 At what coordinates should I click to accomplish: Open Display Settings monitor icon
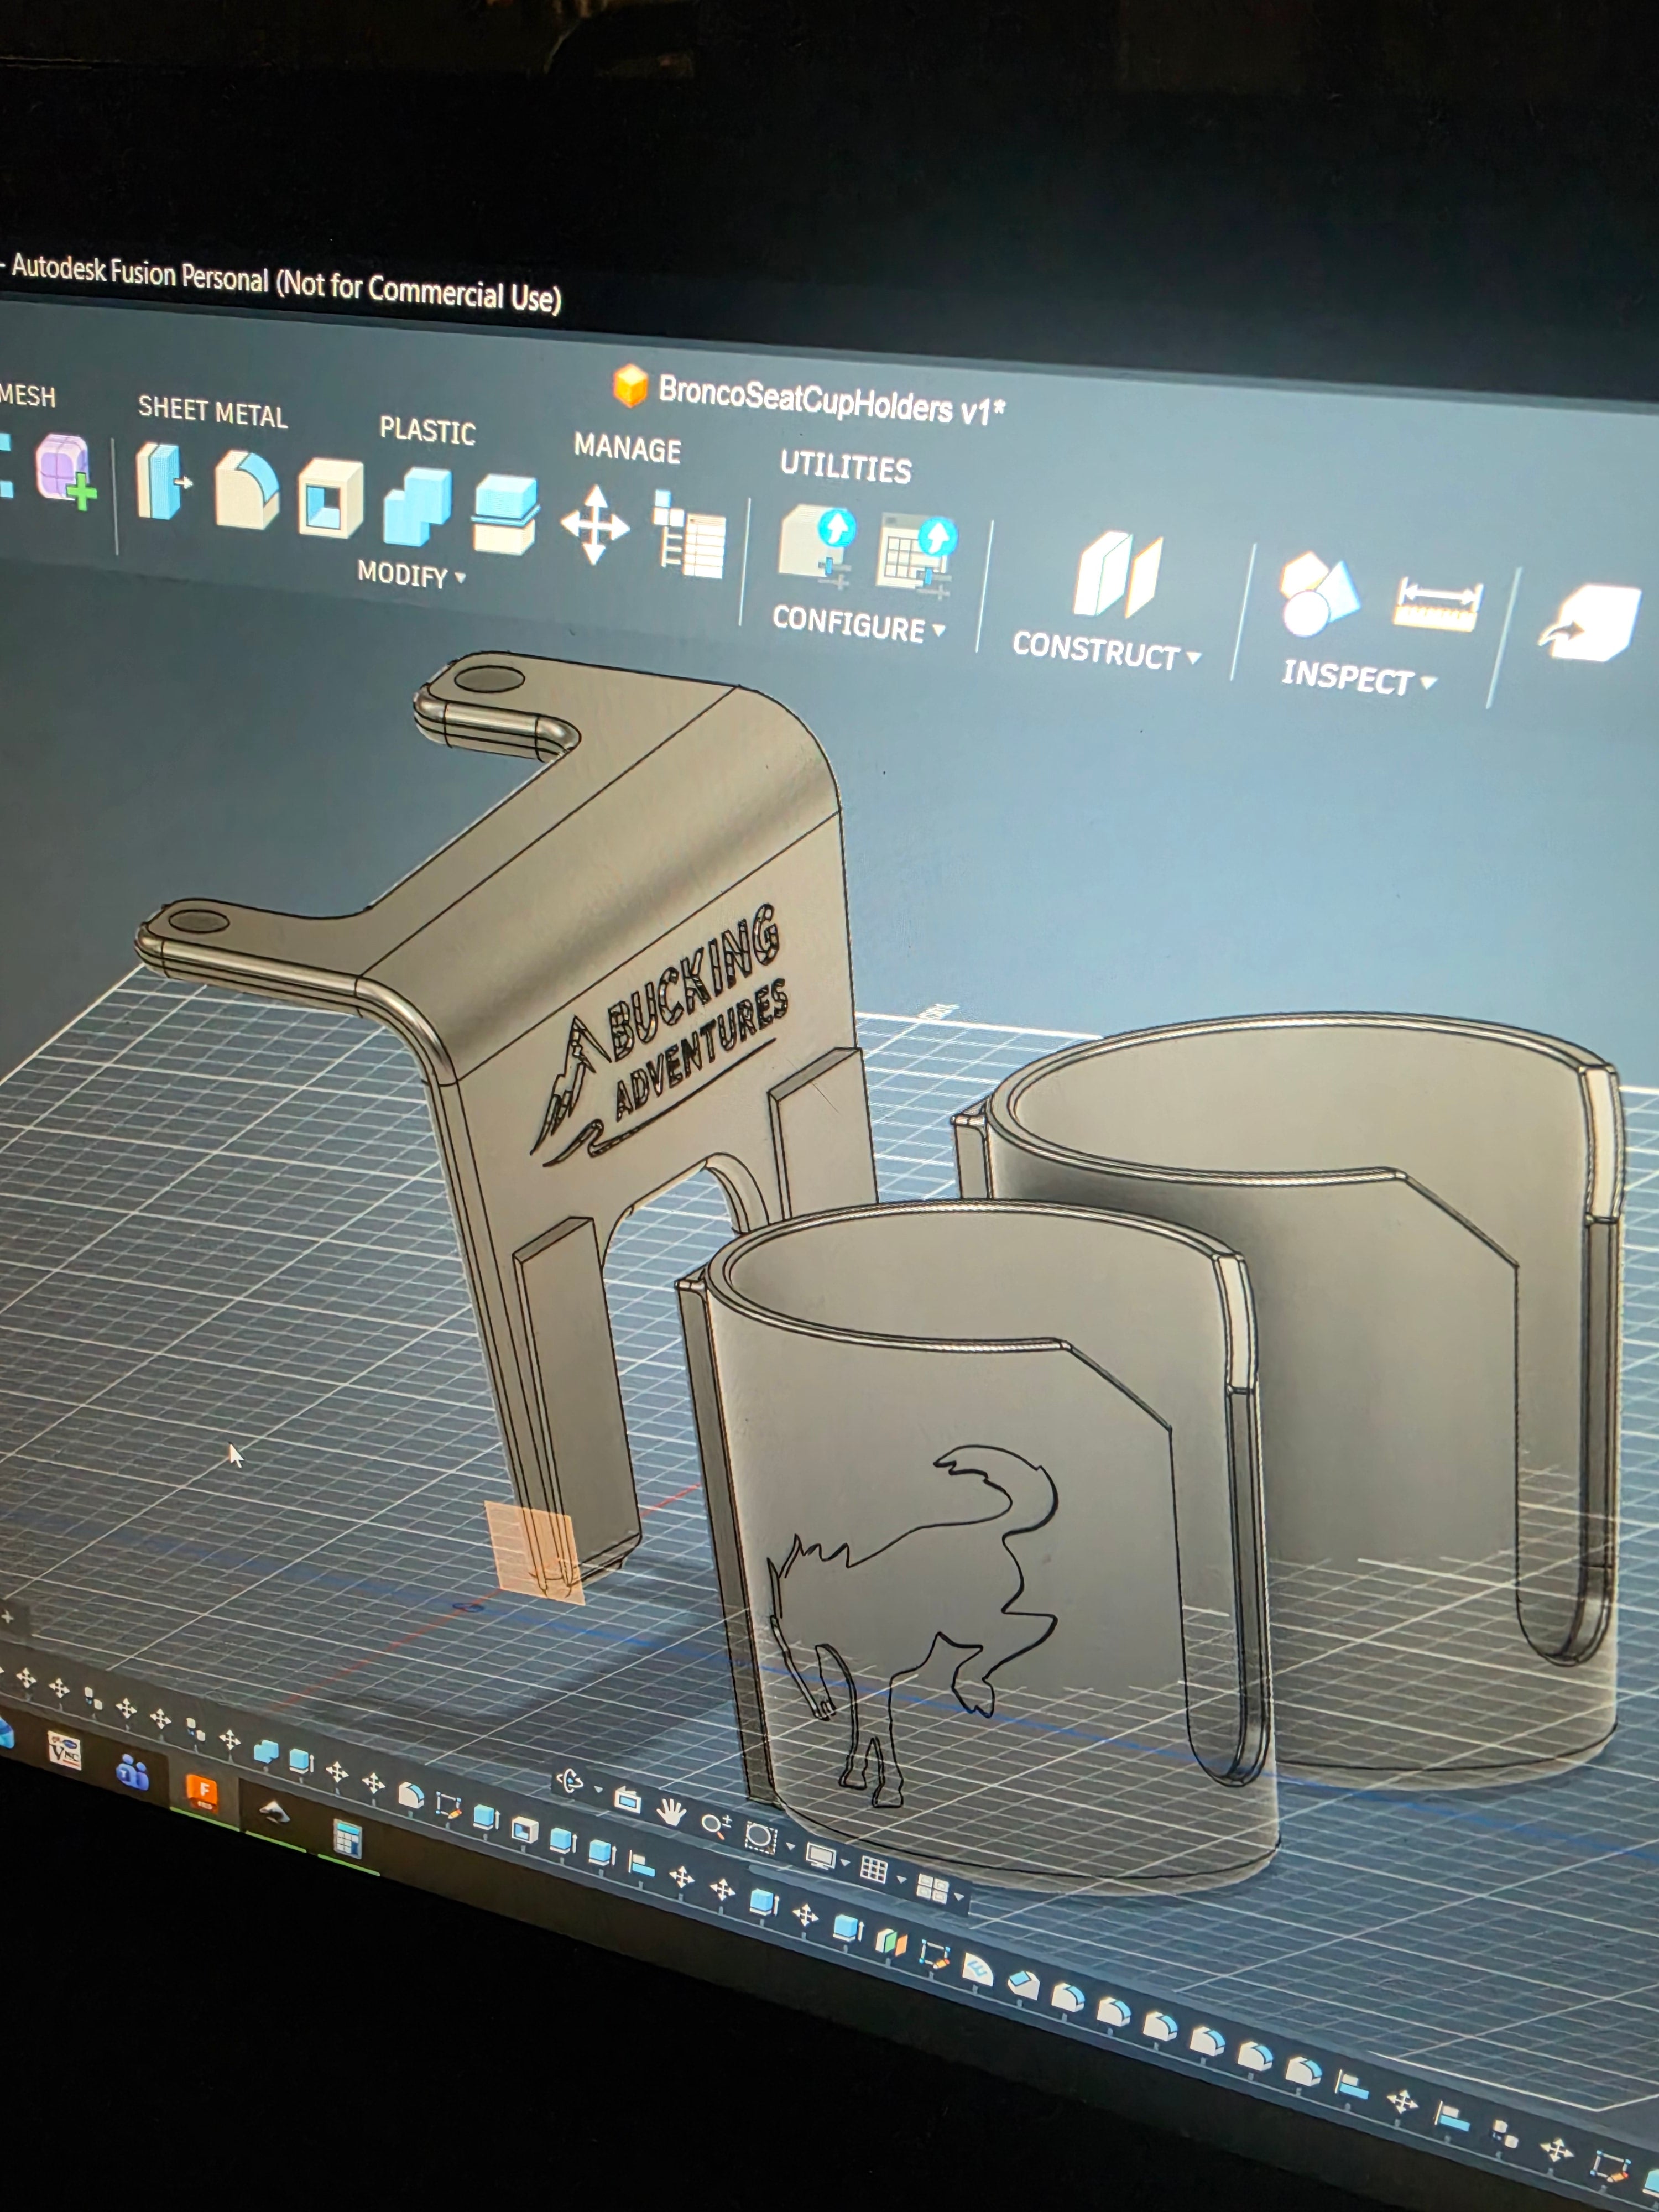point(821,1856)
